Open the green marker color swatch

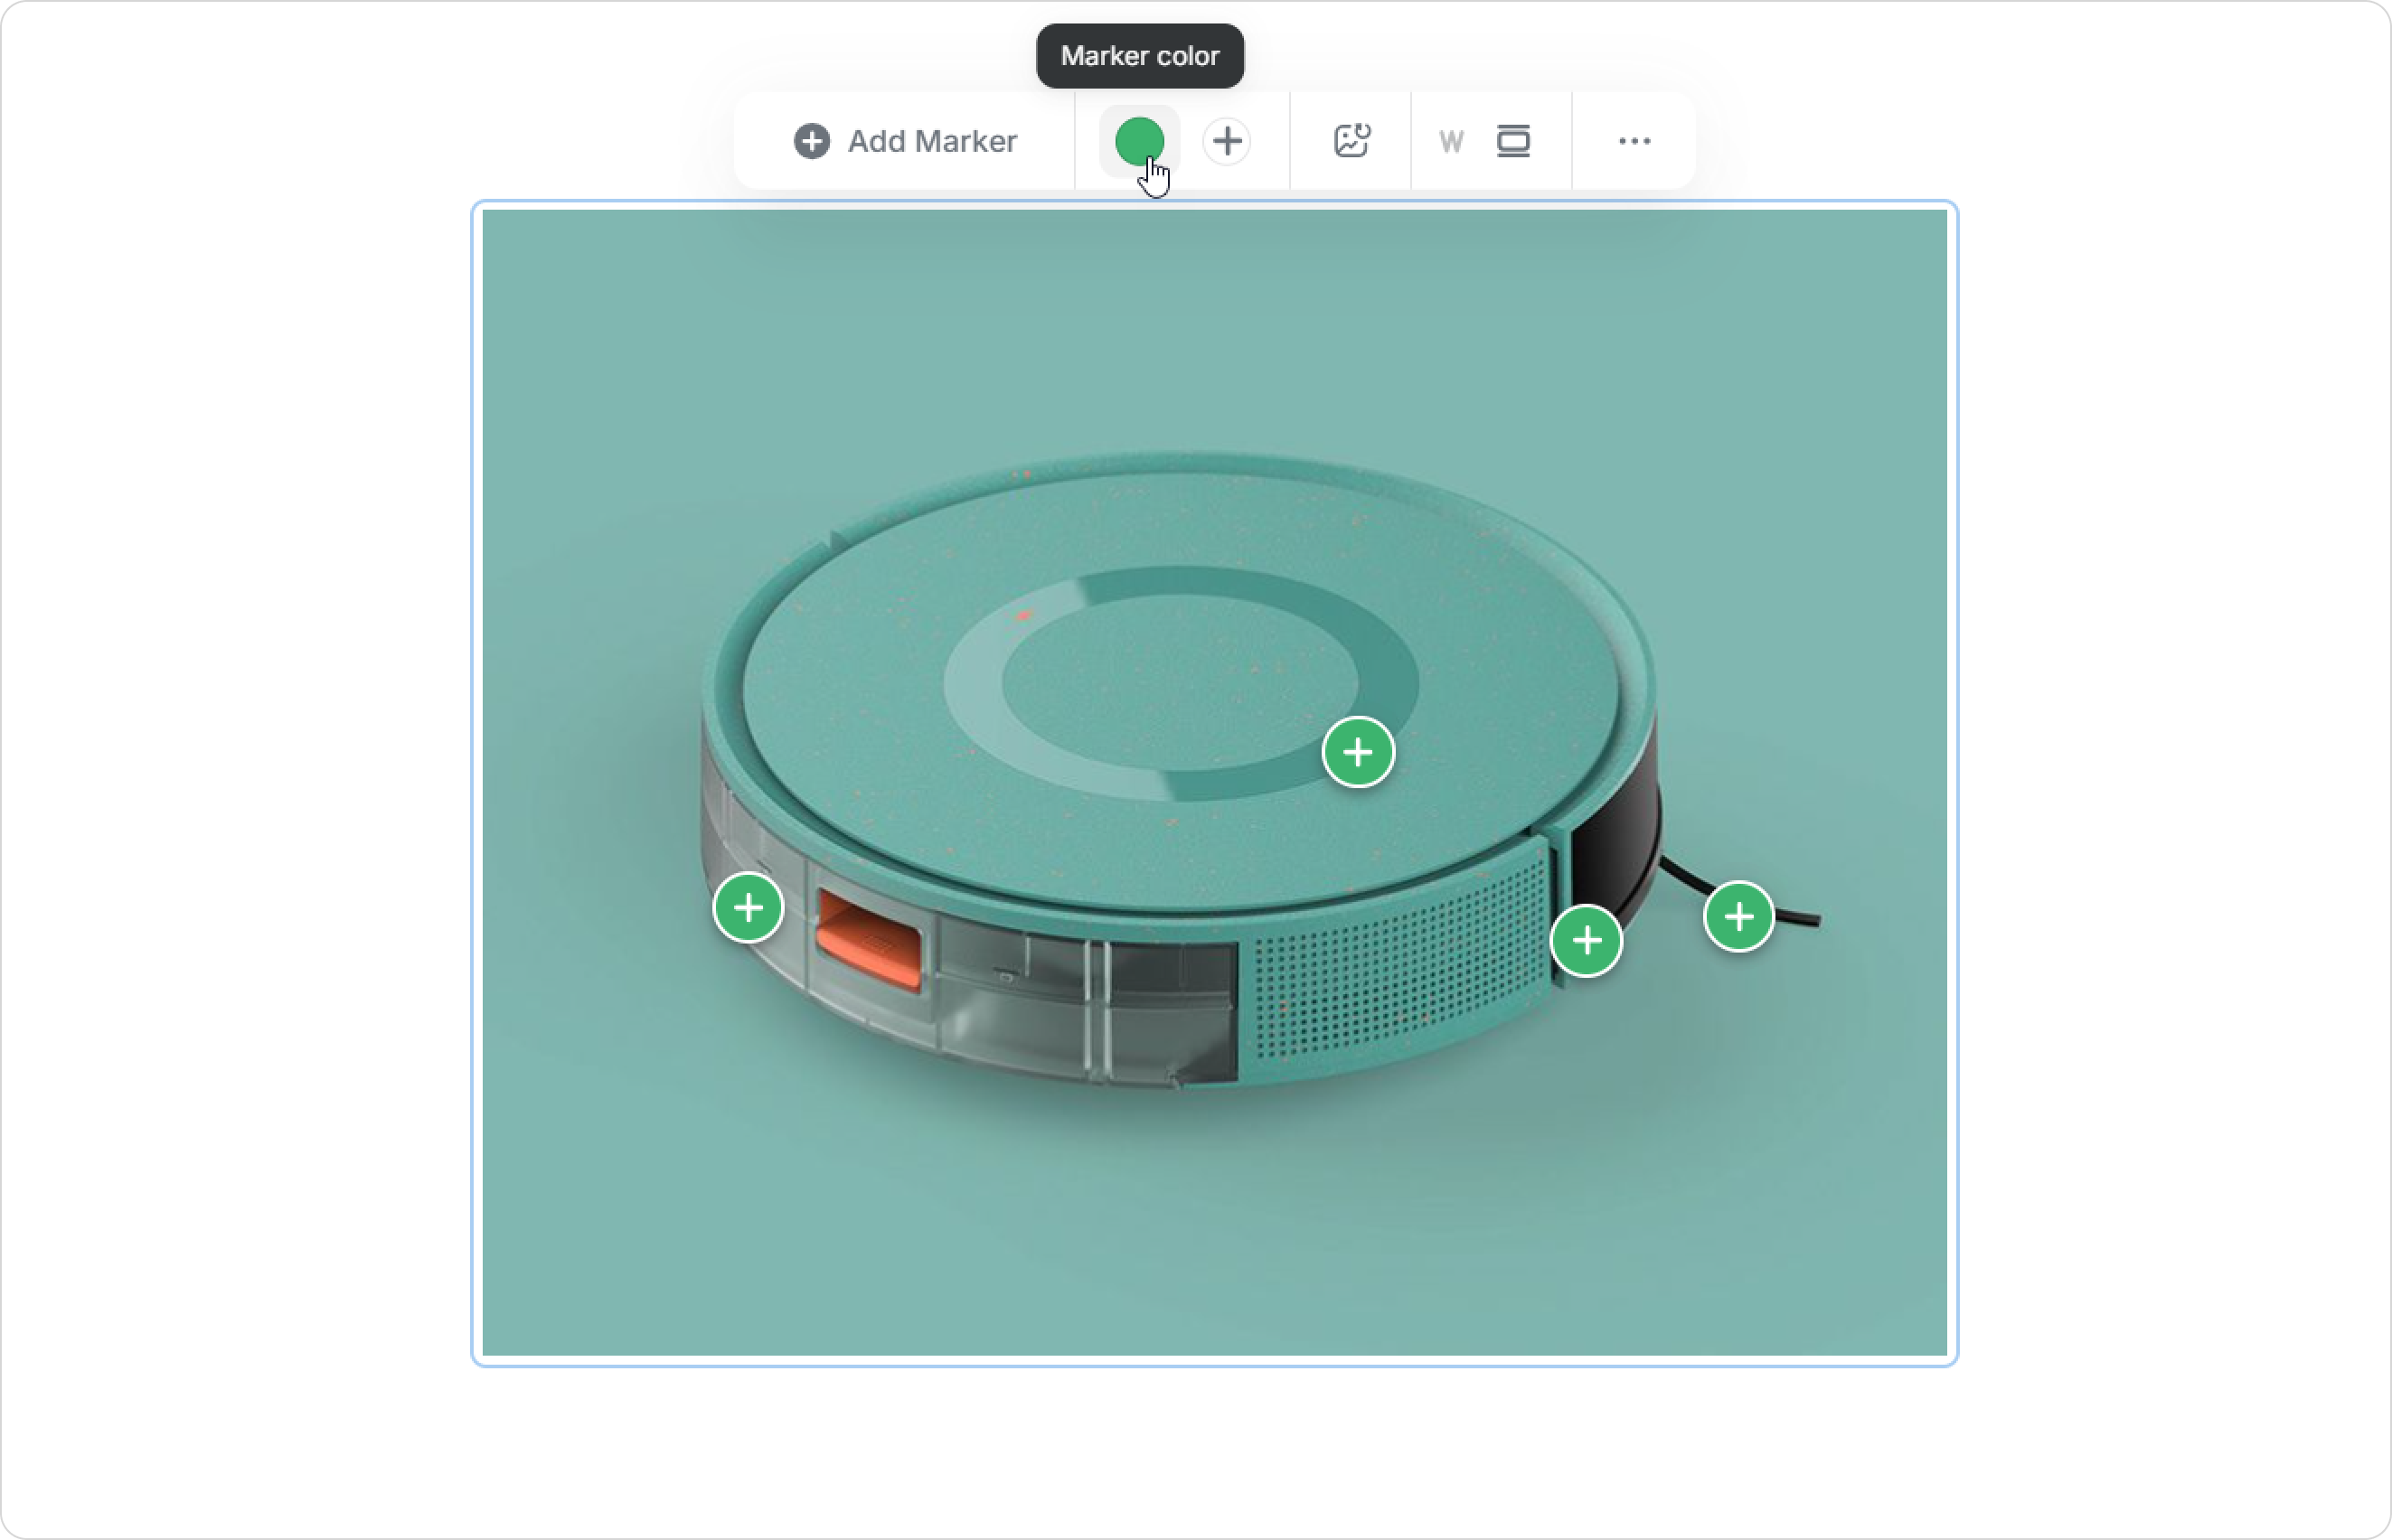(x=1139, y=141)
